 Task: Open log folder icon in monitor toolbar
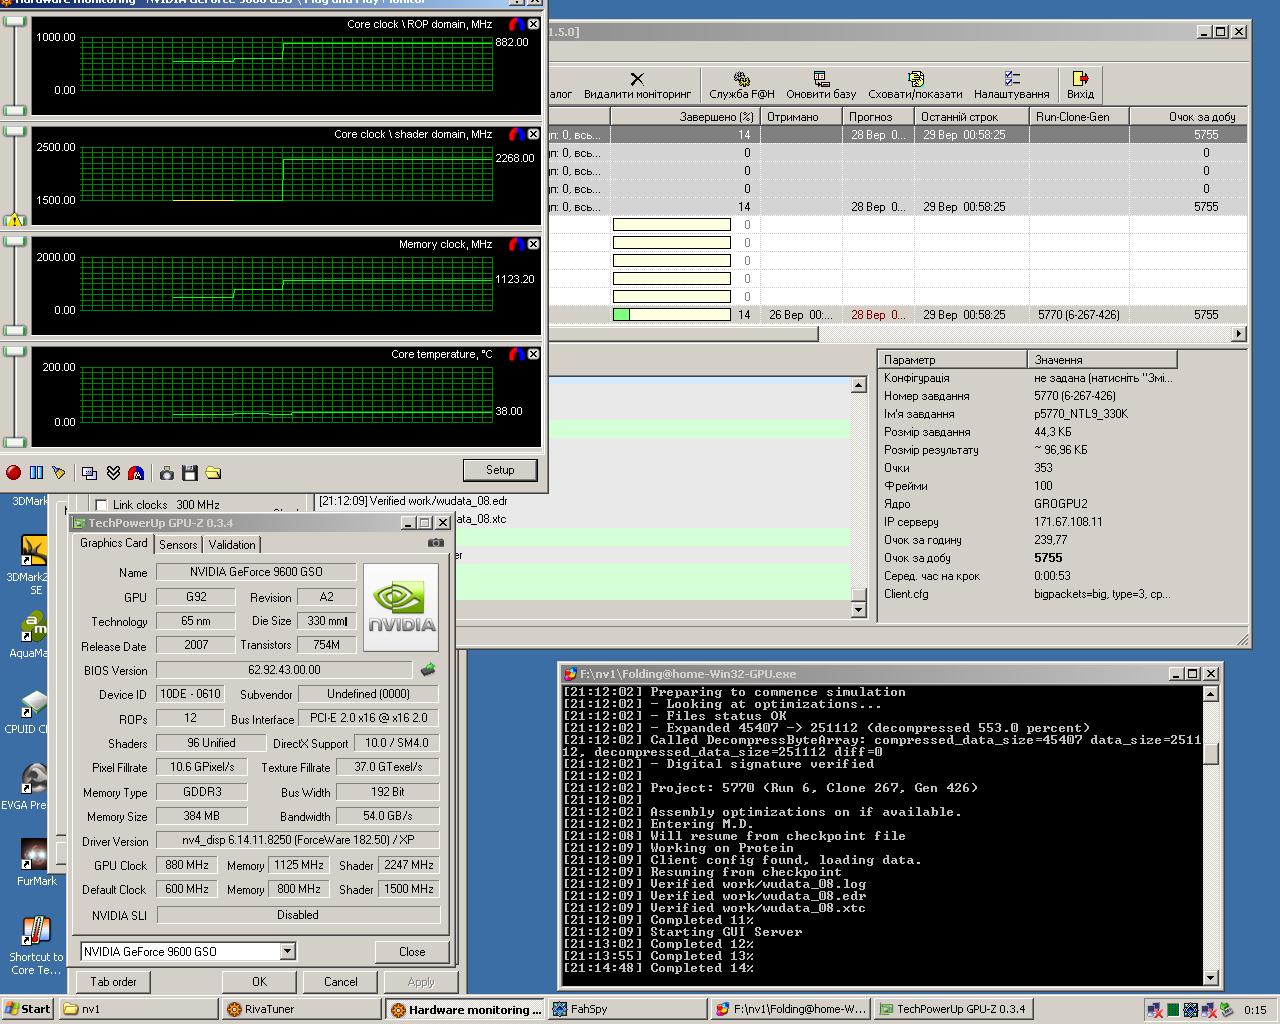[213, 472]
